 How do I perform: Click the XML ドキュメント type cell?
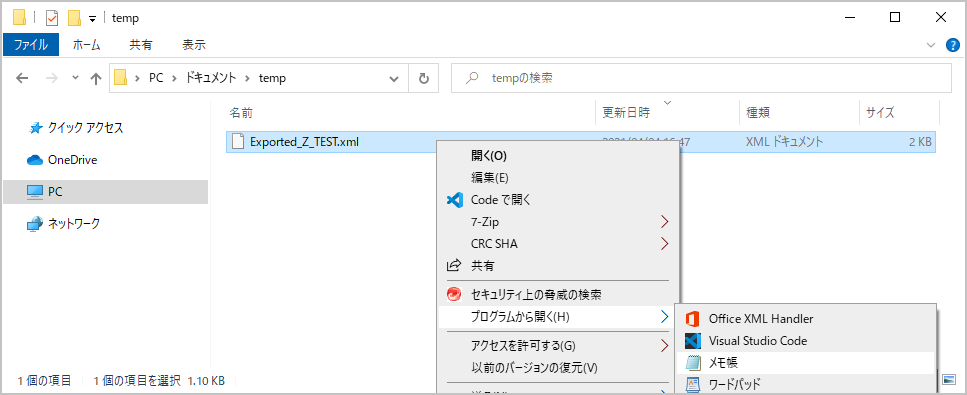click(784, 142)
